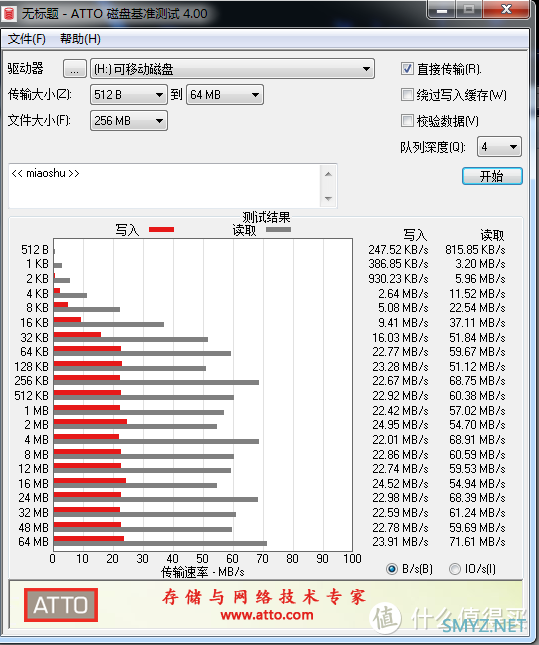Click the 1 KB write value 386.85 KB/s
Image resolution: width=539 pixels, height=645 pixels.
pyautogui.click(x=398, y=264)
